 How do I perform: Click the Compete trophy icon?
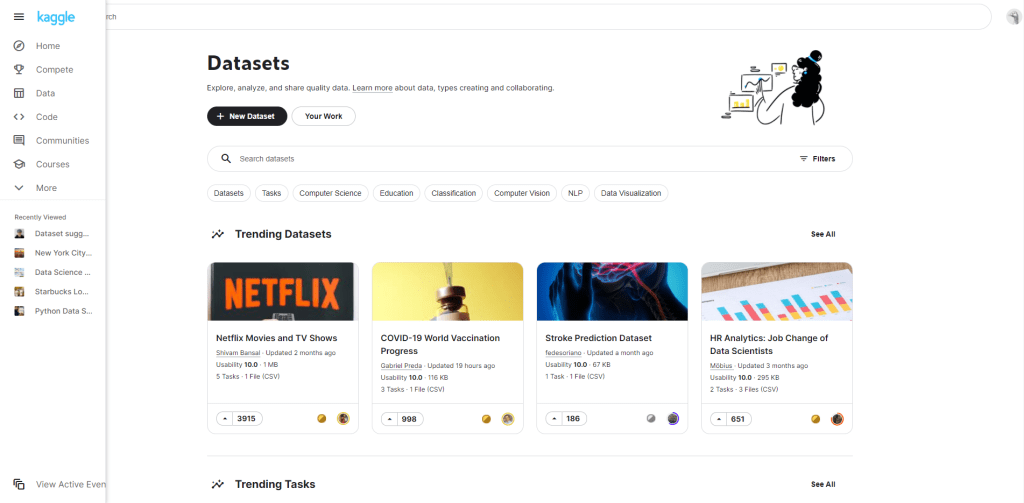pos(19,69)
